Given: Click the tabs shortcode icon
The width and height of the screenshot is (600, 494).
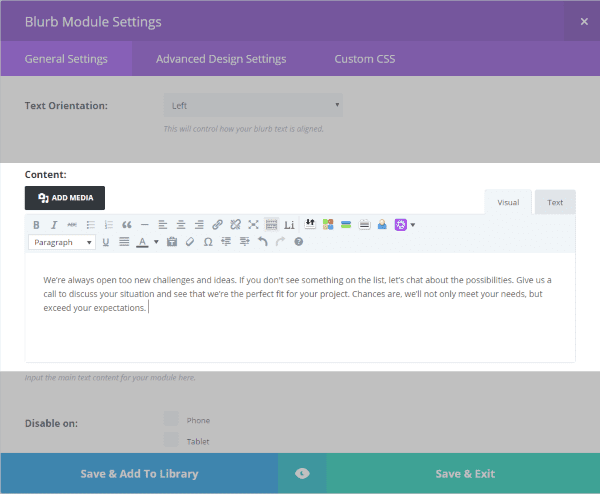Looking at the screenshot, I should pos(364,224).
